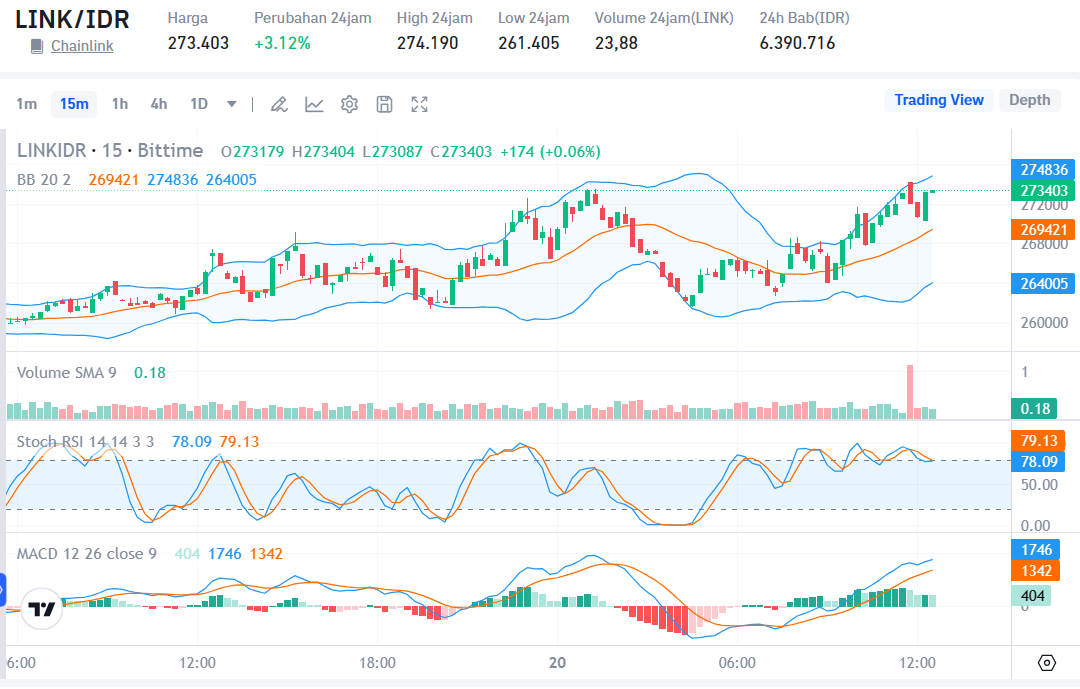Click the save chart floppy icon
The width and height of the screenshot is (1080, 689).
(x=384, y=104)
